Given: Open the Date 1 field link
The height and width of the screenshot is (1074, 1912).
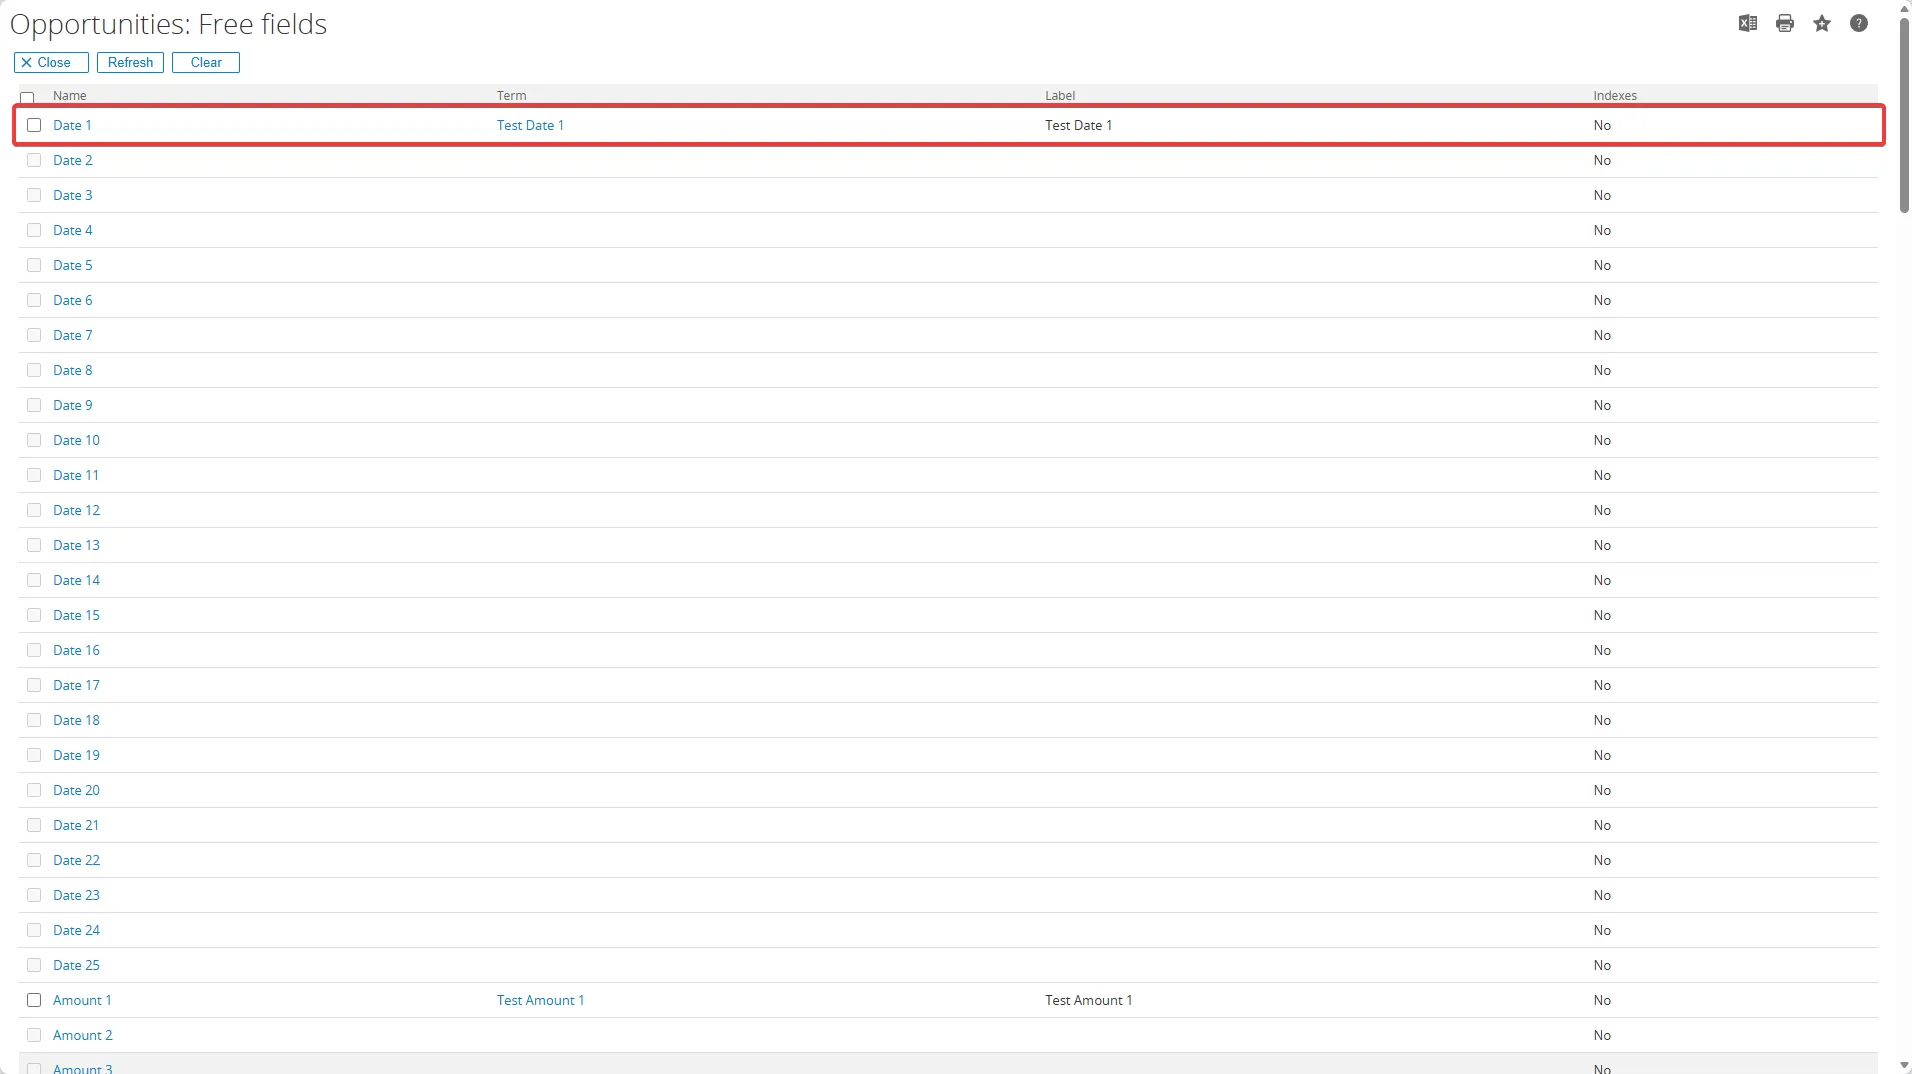Looking at the screenshot, I should coord(72,126).
